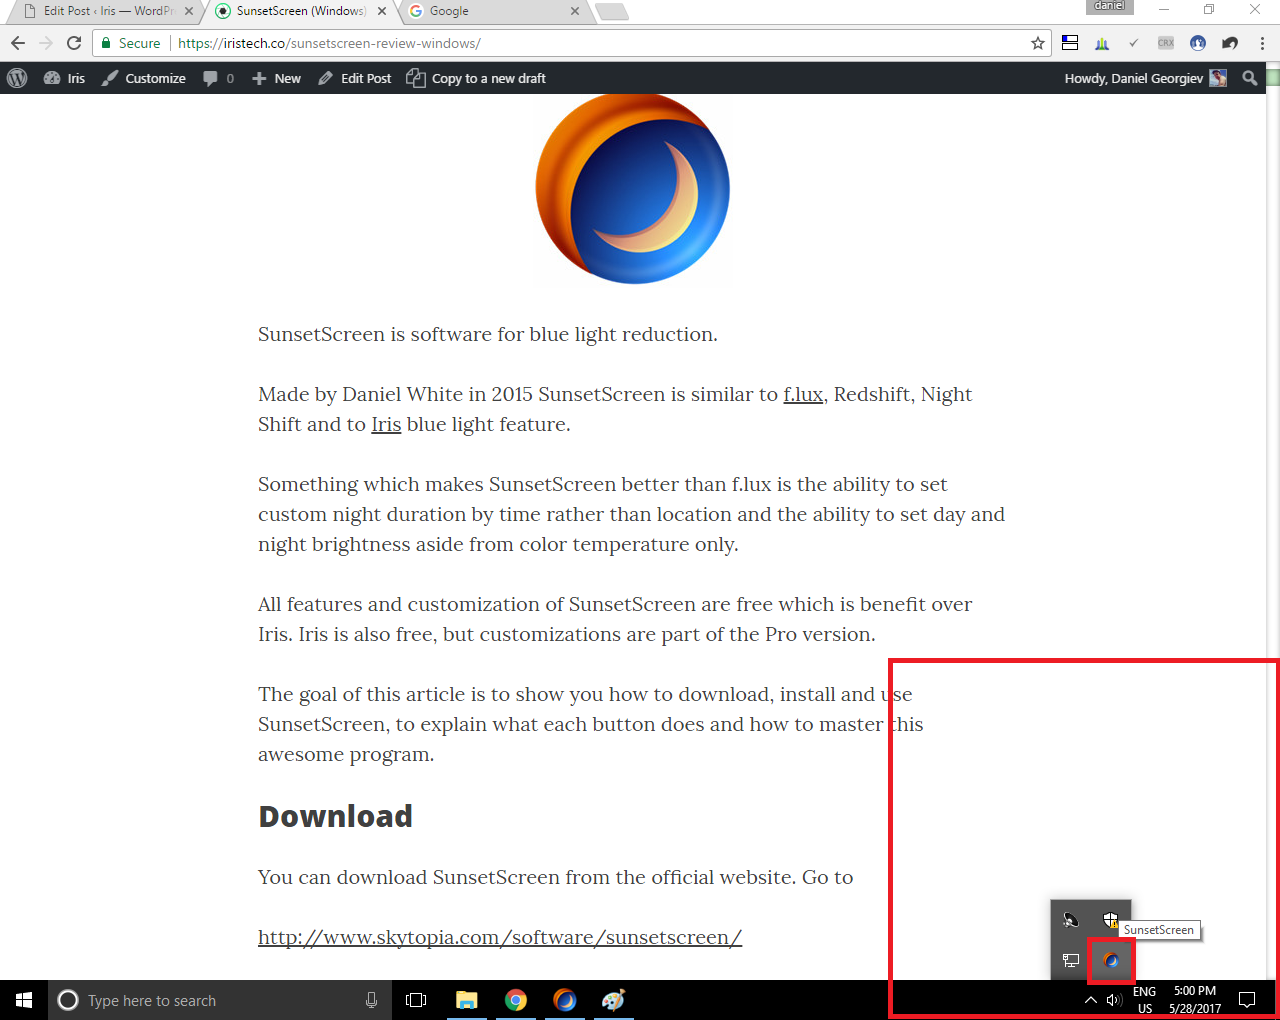Click the Paint taskbar icon
The width and height of the screenshot is (1280, 1020).
click(614, 1000)
